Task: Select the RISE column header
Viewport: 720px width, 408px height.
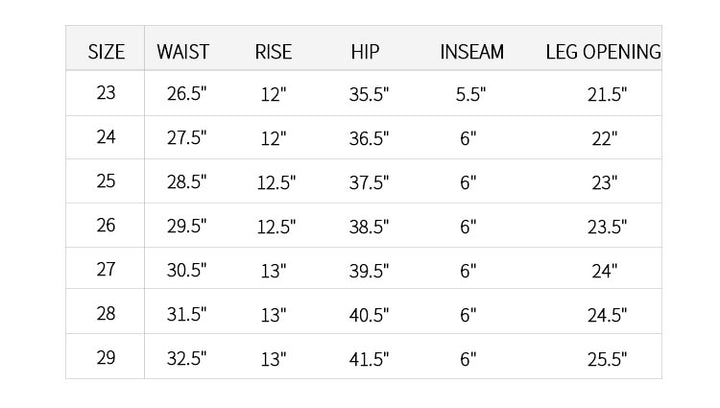Action: coord(273,51)
